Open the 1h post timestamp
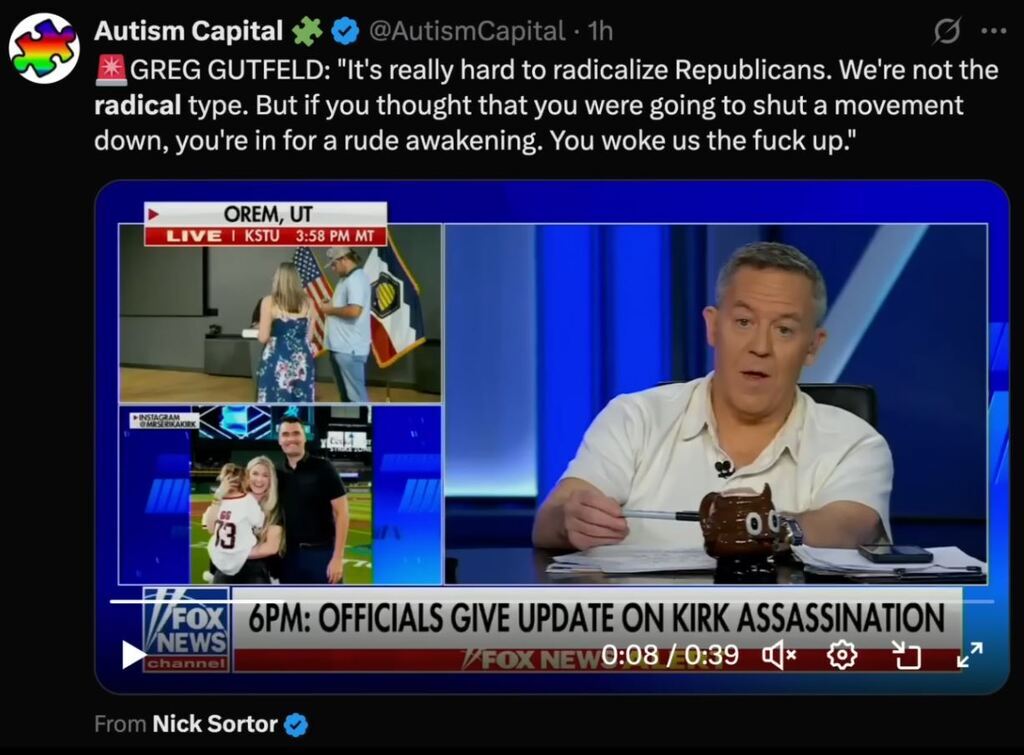Viewport: 1024px width, 755px height. (x=600, y=31)
